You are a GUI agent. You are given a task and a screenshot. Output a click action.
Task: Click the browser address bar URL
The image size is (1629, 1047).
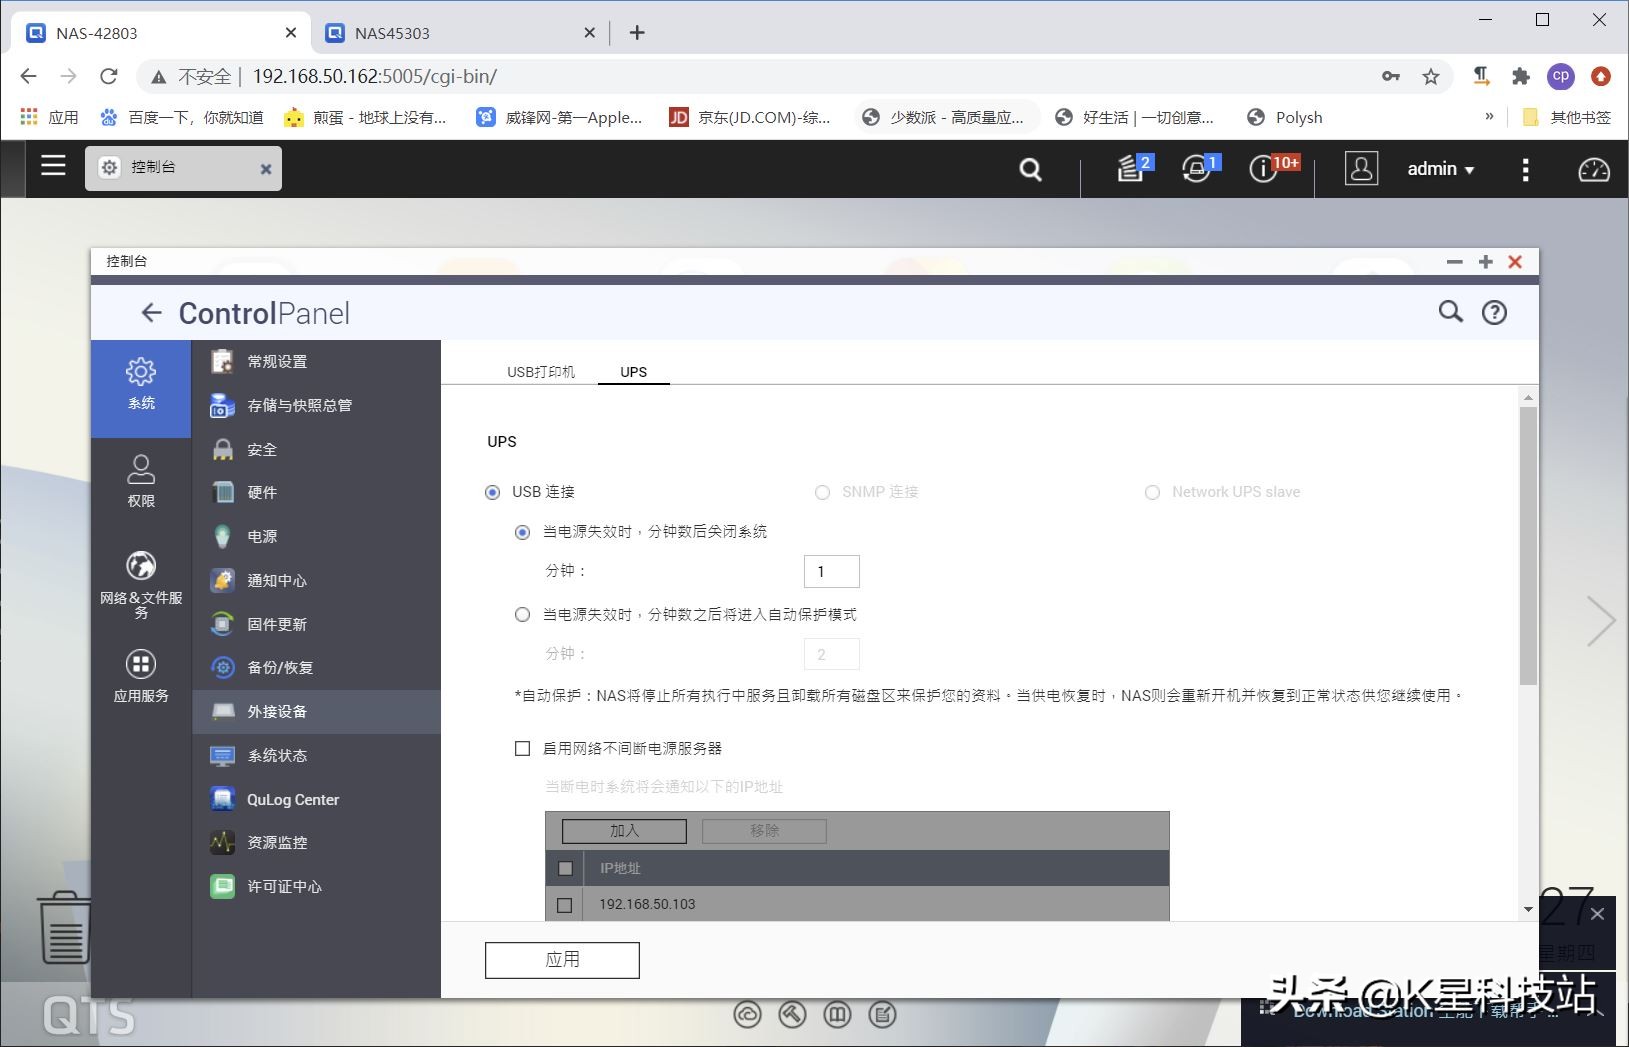pos(374,76)
